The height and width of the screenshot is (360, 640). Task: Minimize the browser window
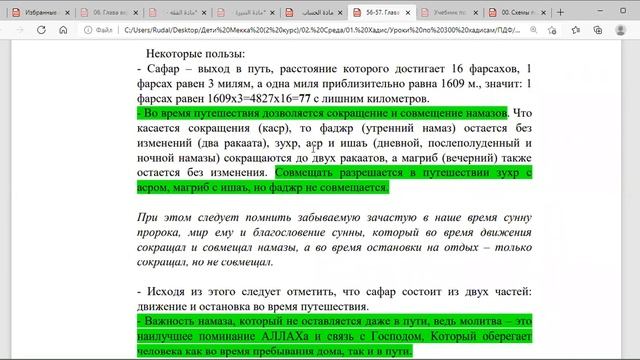600,11
